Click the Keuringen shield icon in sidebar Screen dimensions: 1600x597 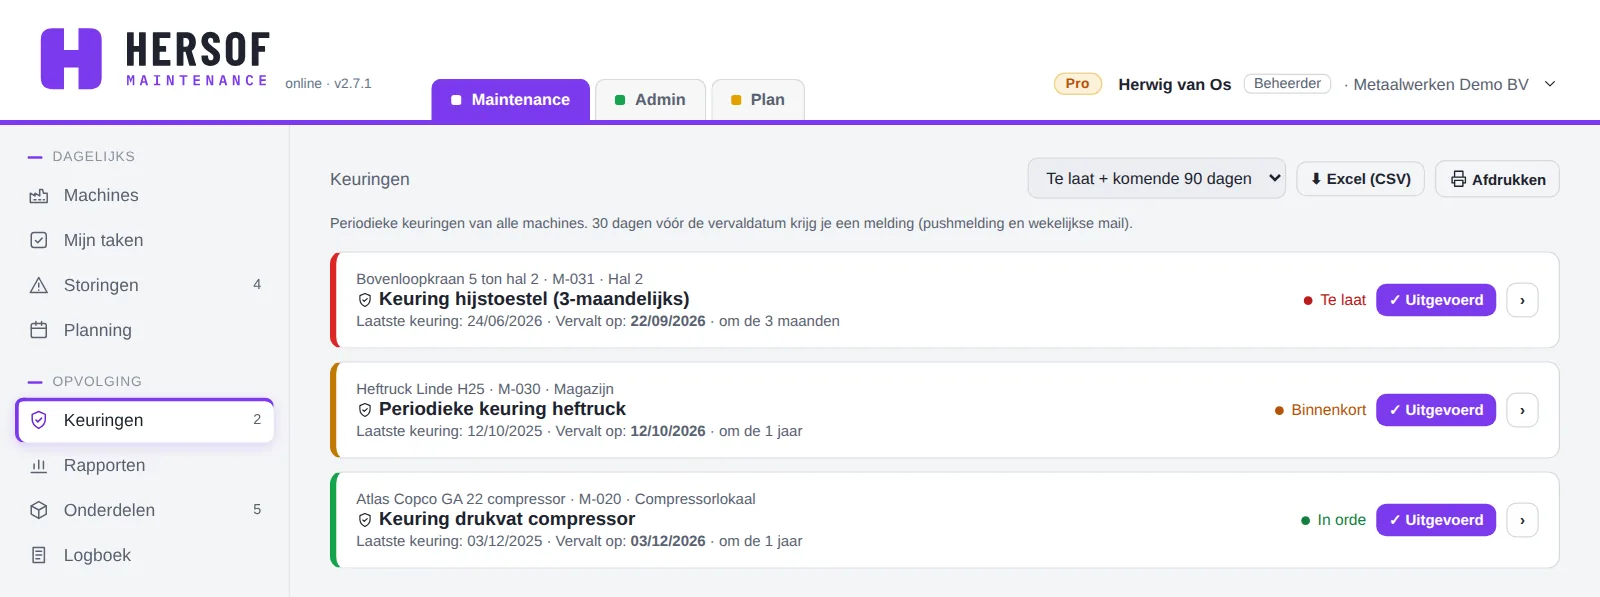[39, 420]
